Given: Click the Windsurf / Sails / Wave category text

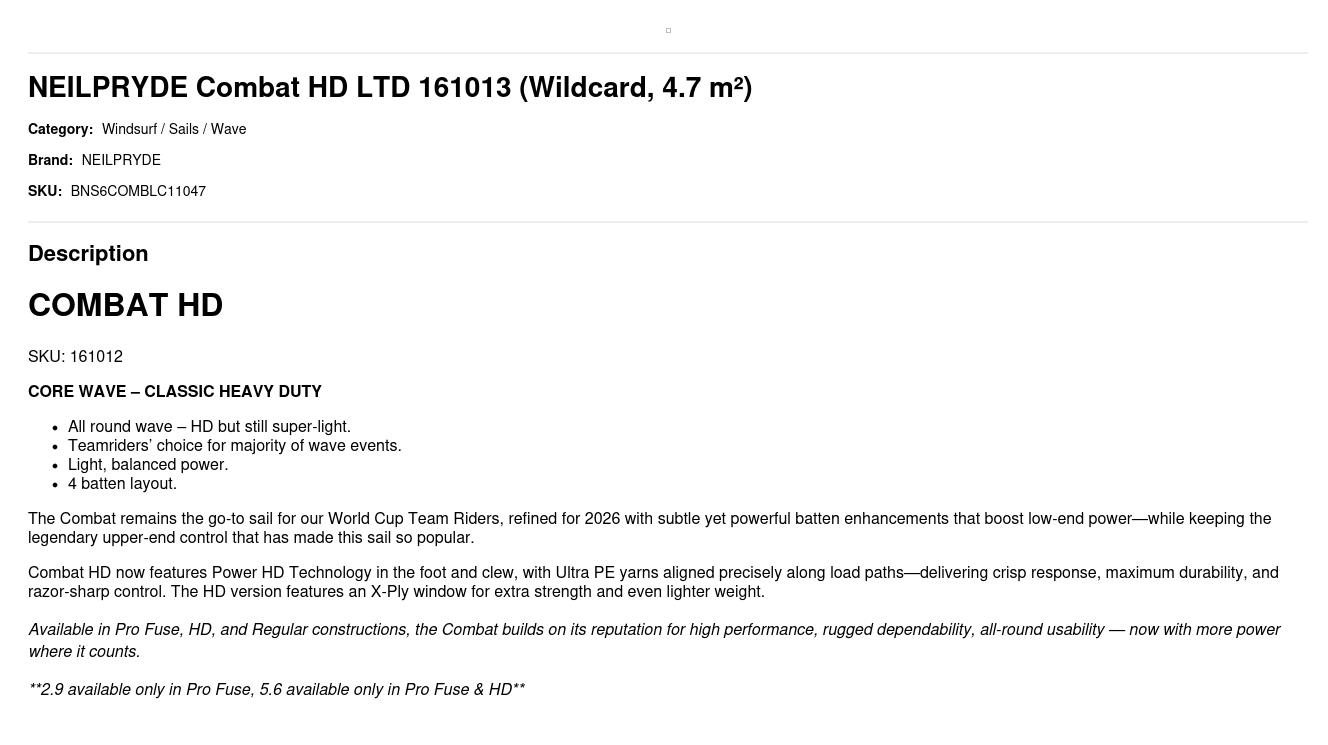Looking at the screenshot, I should click(x=174, y=129).
